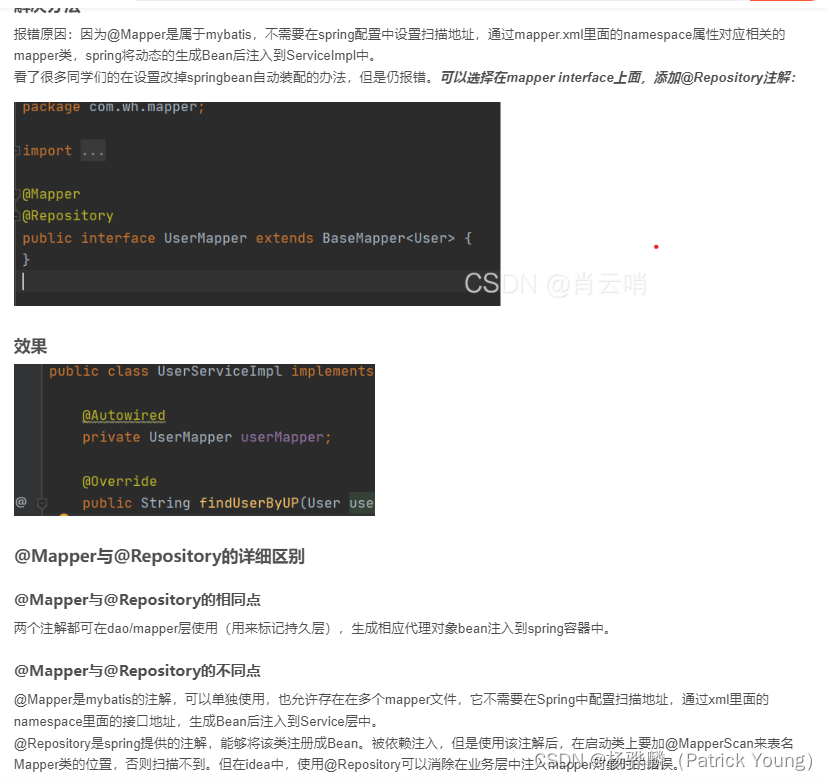Open the UserServiceImpl code screenshot
Screen dimensions: 828x780
pyautogui.click(x=194, y=439)
